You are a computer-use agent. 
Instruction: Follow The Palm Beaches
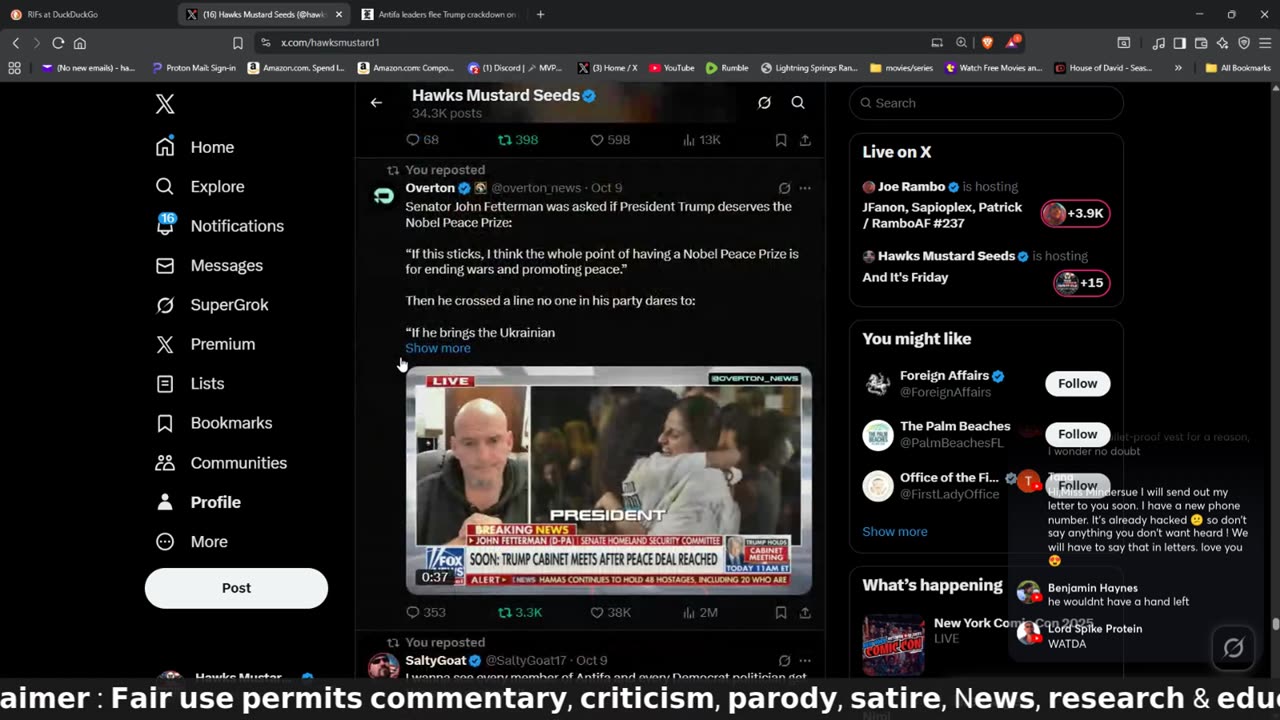pyautogui.click(x=1077, y=434)
